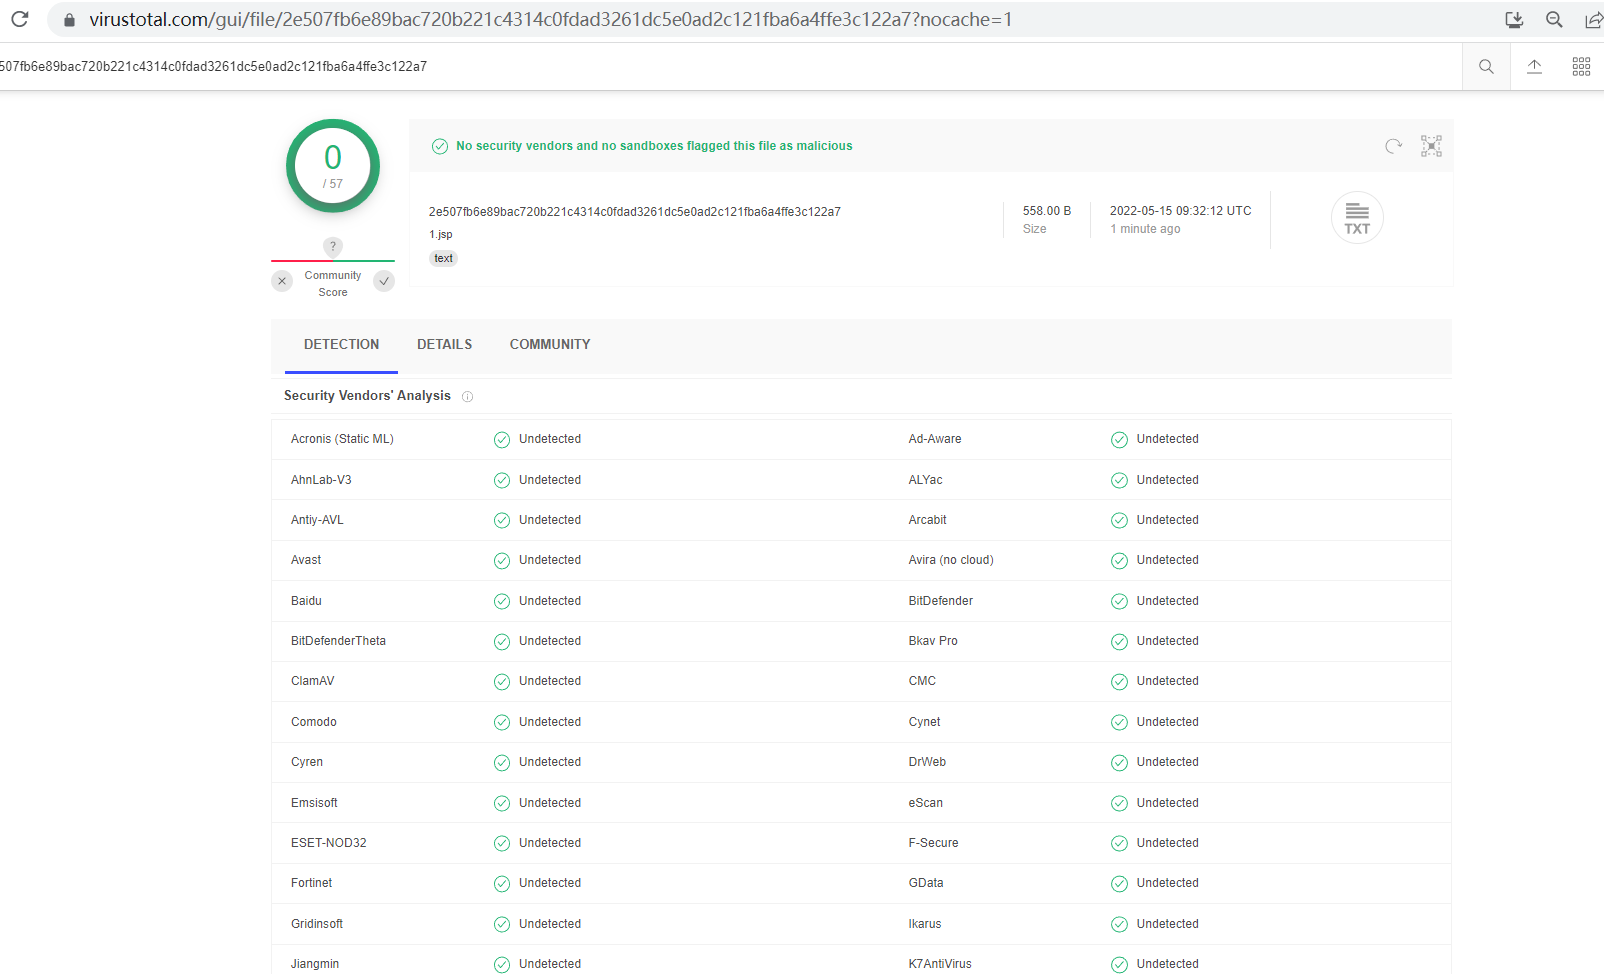The width and height of the screenshot is (1604, 974).
Task: Vote harmless with the checkmark community icon
Action: click(x=384, y=281)
